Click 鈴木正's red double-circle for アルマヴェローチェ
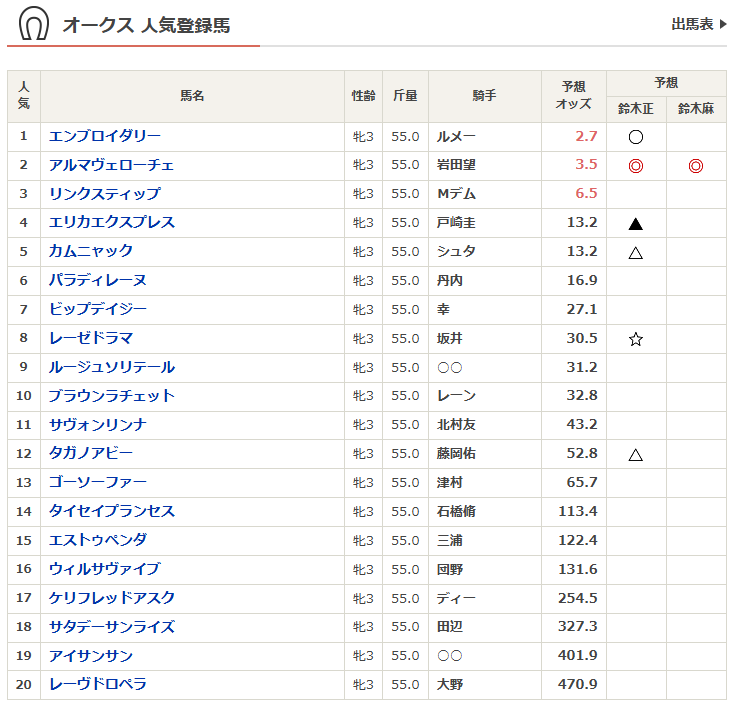The width and height of the screenshot is (732, 704). pyautogui.click(x=636, y=166)
